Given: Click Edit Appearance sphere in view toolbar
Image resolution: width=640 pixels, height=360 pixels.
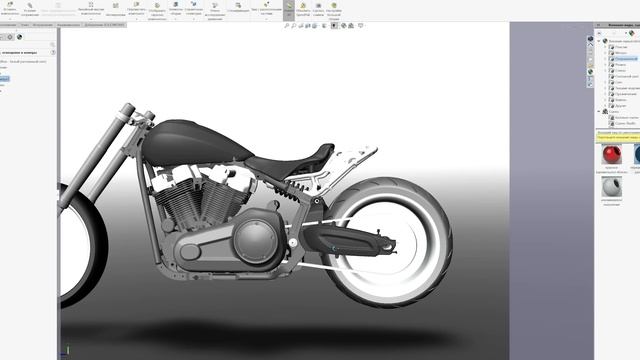Looking at the screenshot, I should point(344,26).
